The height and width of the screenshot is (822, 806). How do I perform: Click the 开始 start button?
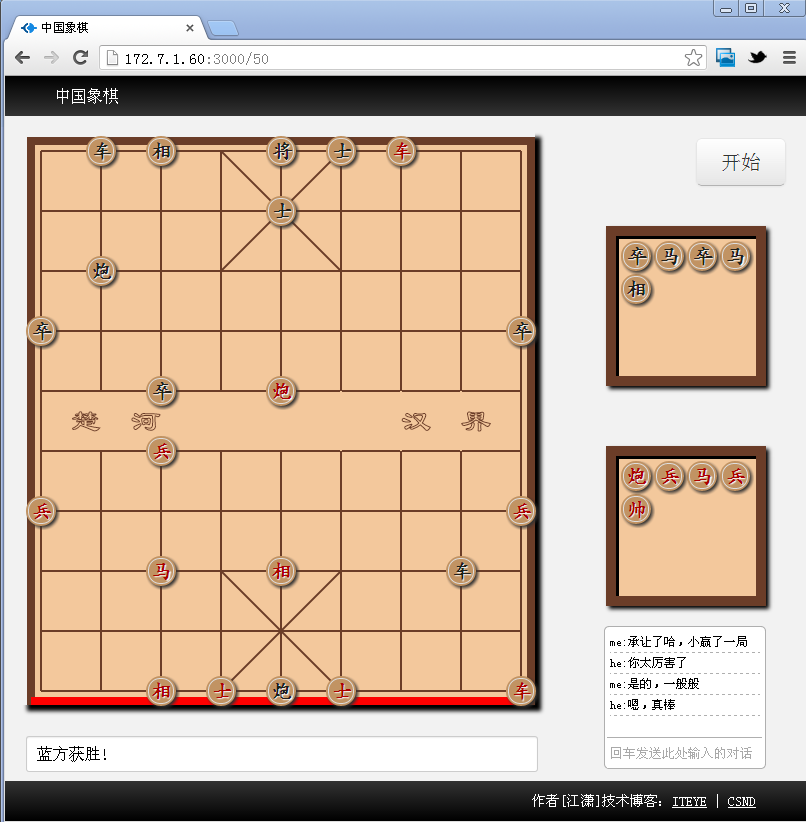tap(740, 162)
